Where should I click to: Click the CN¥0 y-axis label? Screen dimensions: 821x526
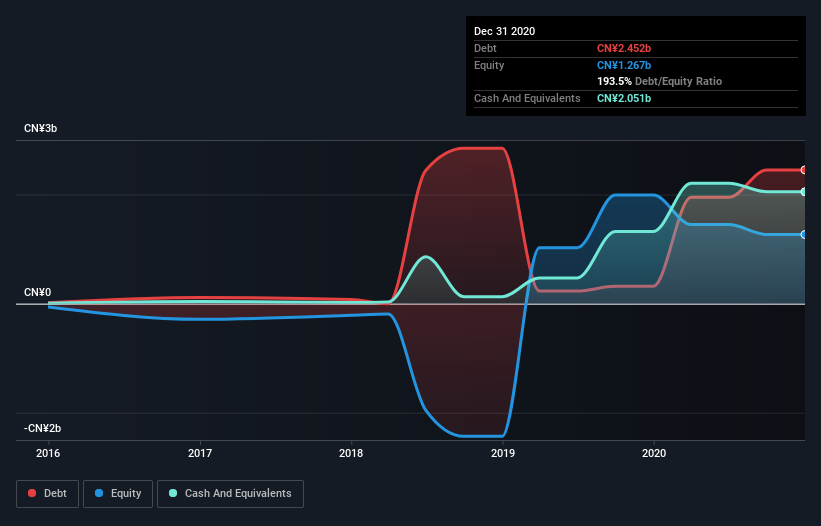pyautogui.click(x=37, y=292)
